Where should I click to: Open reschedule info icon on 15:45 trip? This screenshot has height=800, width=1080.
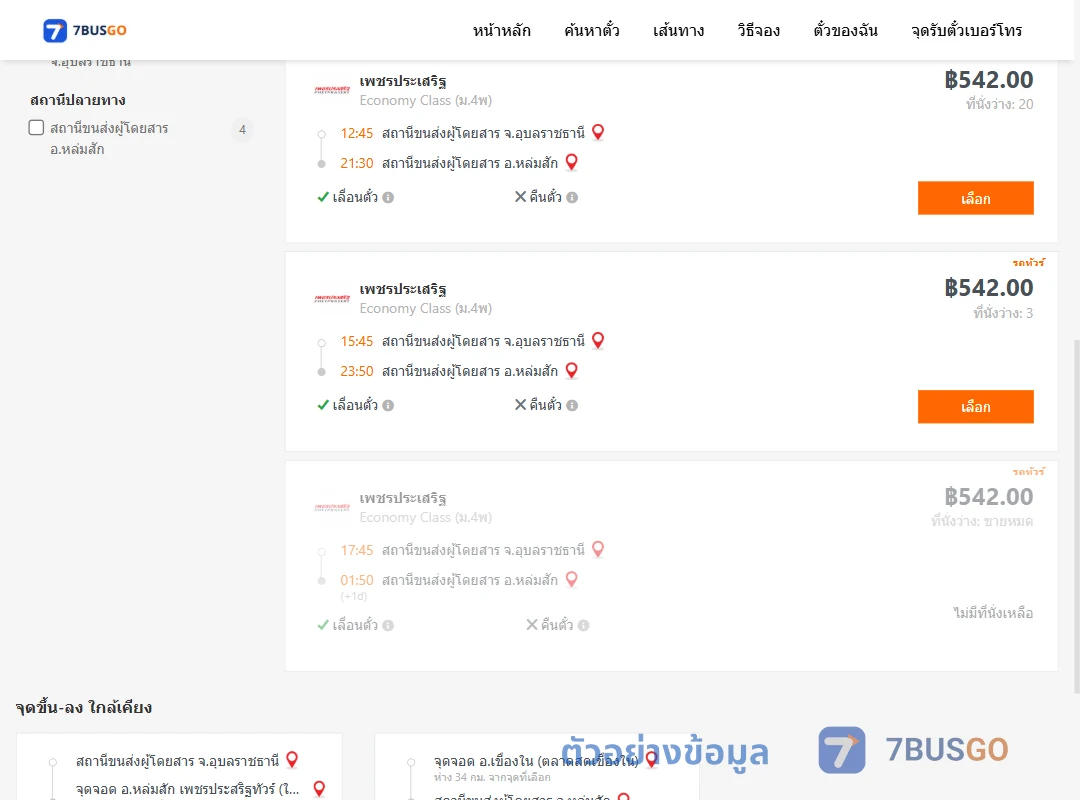[388, 406]
